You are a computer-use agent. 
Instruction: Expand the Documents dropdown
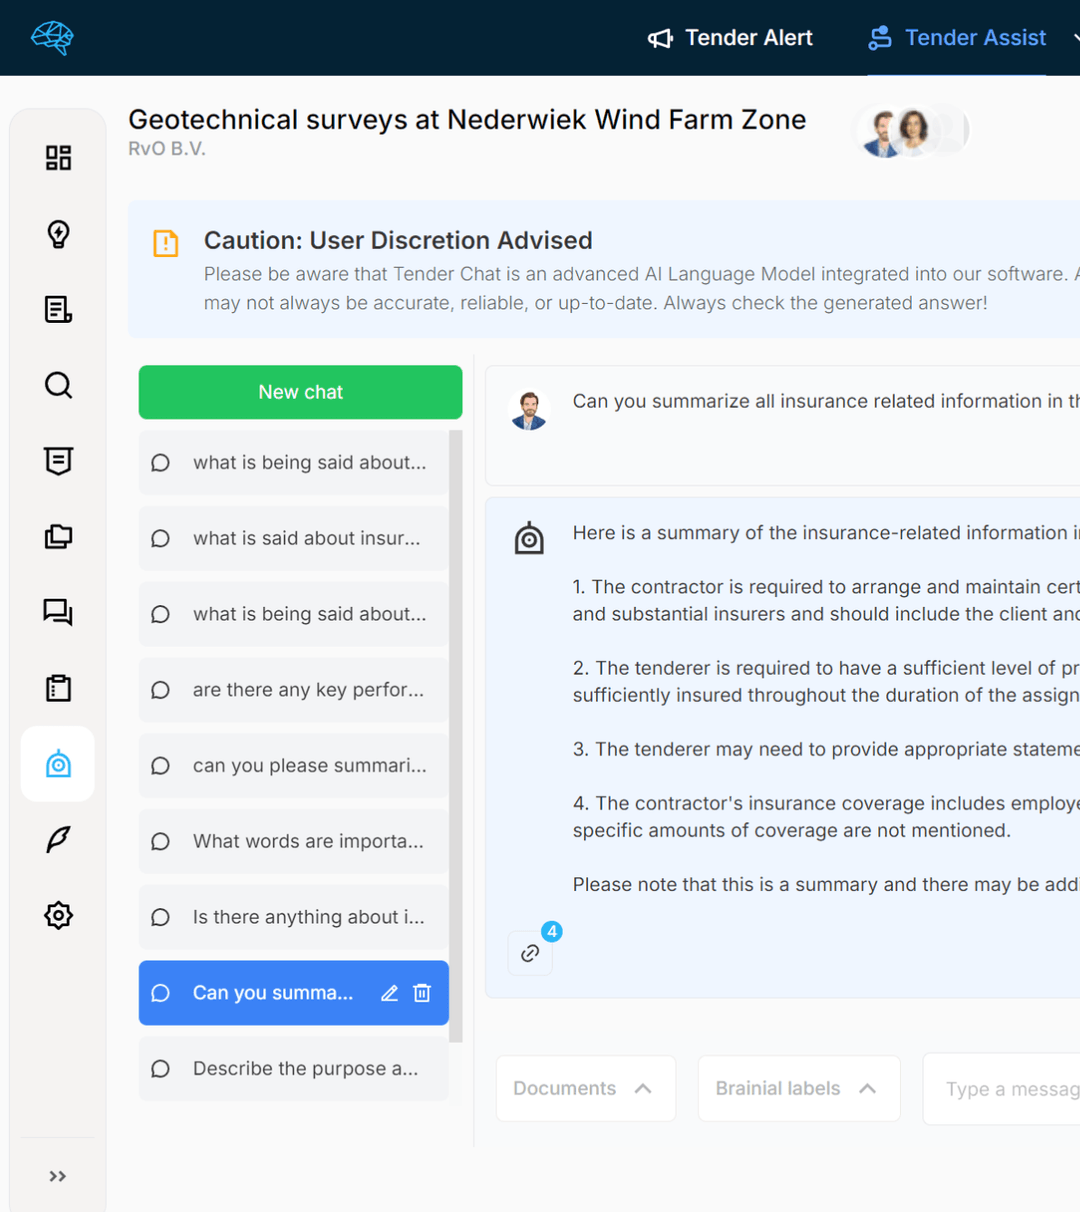coord(586,1088)
